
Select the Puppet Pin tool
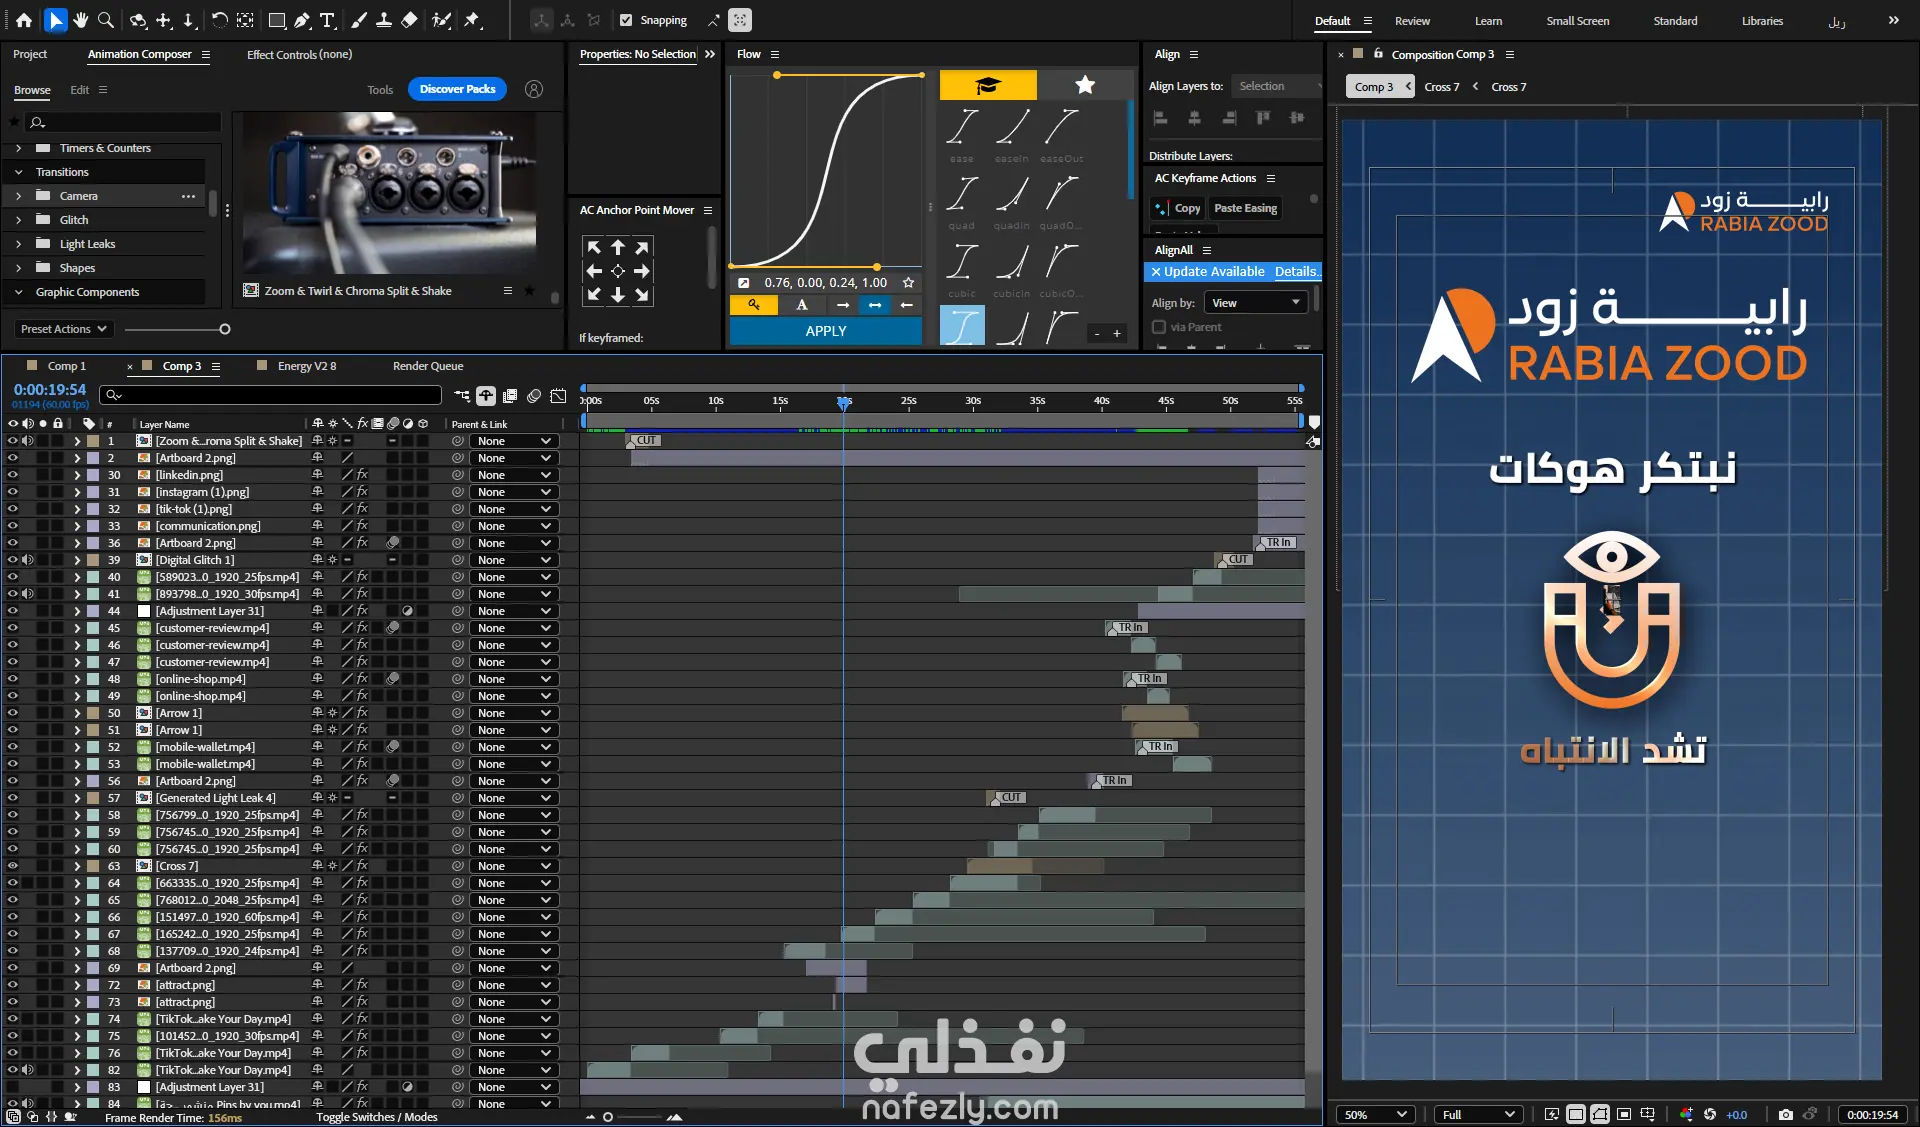pos(472,20)
